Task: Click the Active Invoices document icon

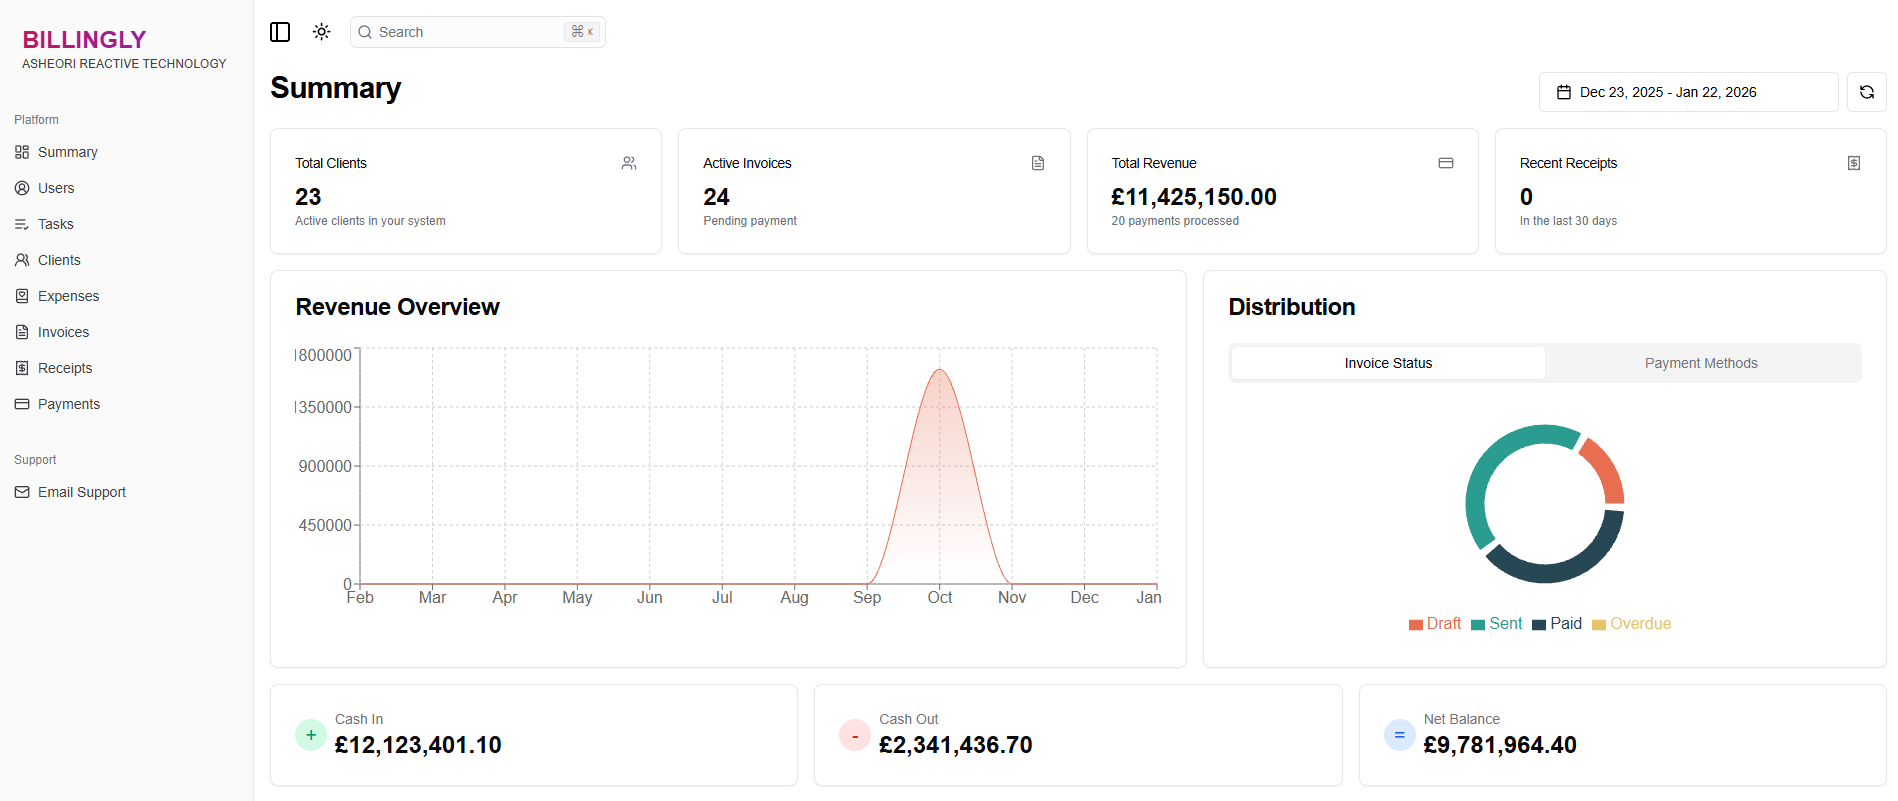Action: pos(1038,163)
